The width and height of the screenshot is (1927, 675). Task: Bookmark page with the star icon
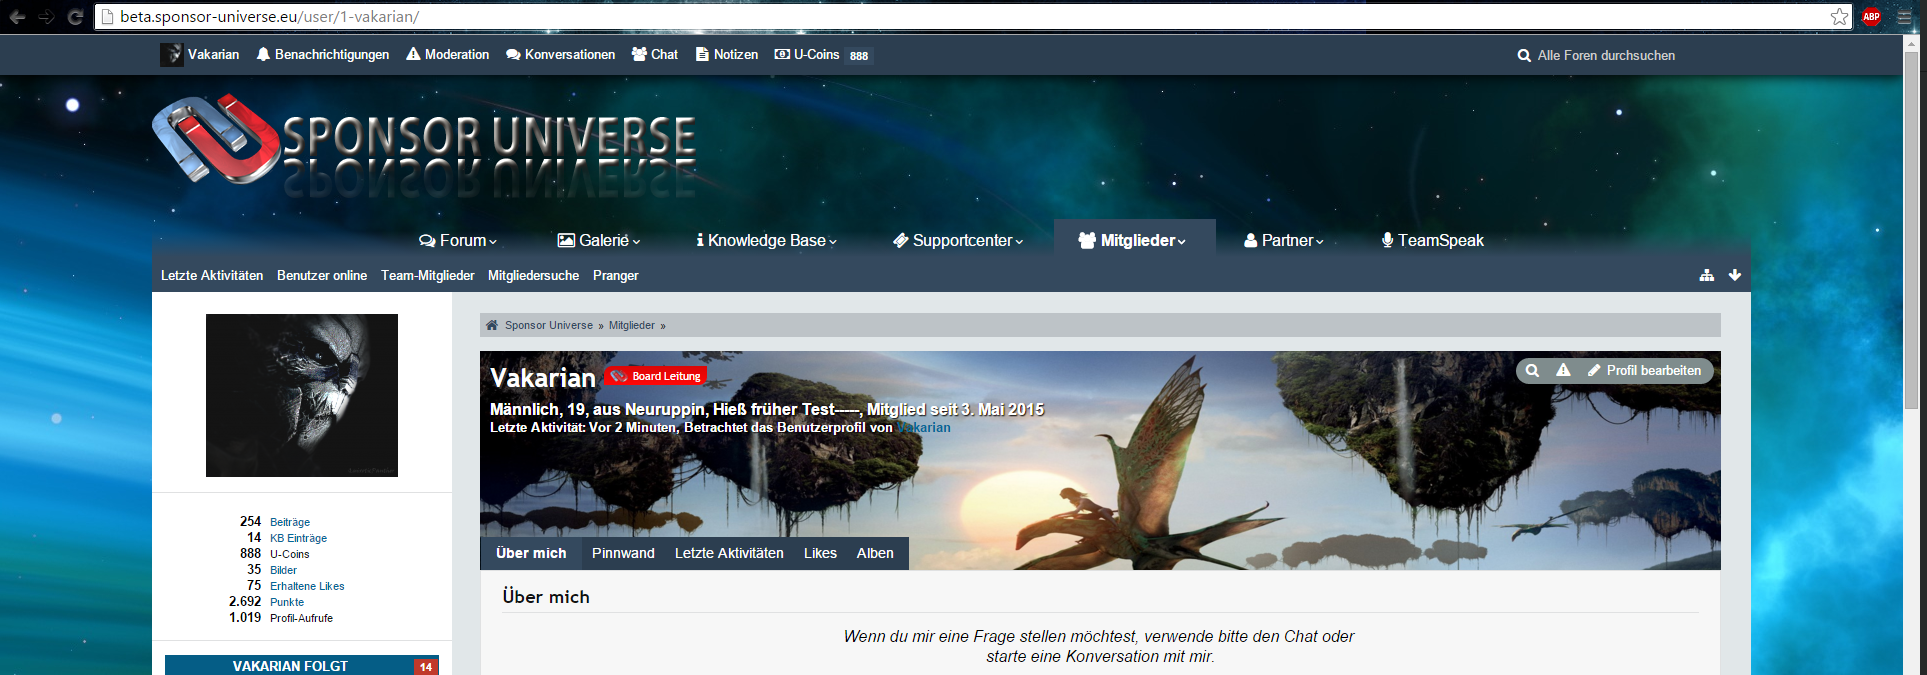(x=1839, y=17)
